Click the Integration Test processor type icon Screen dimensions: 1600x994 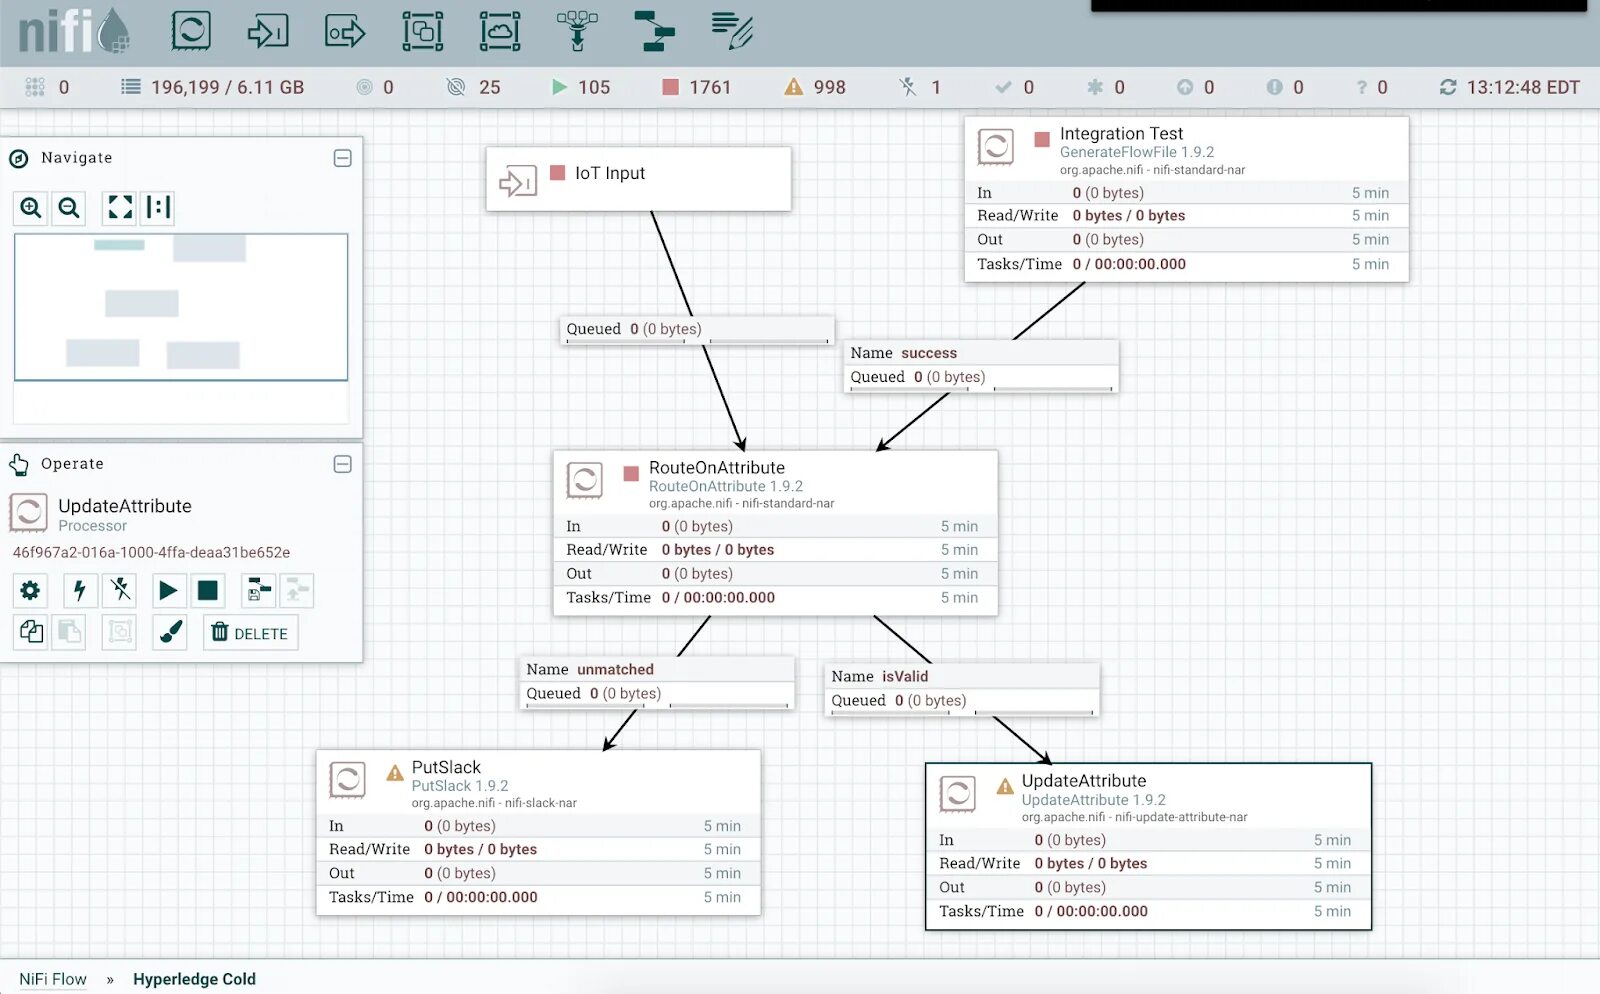click(996, 147)
